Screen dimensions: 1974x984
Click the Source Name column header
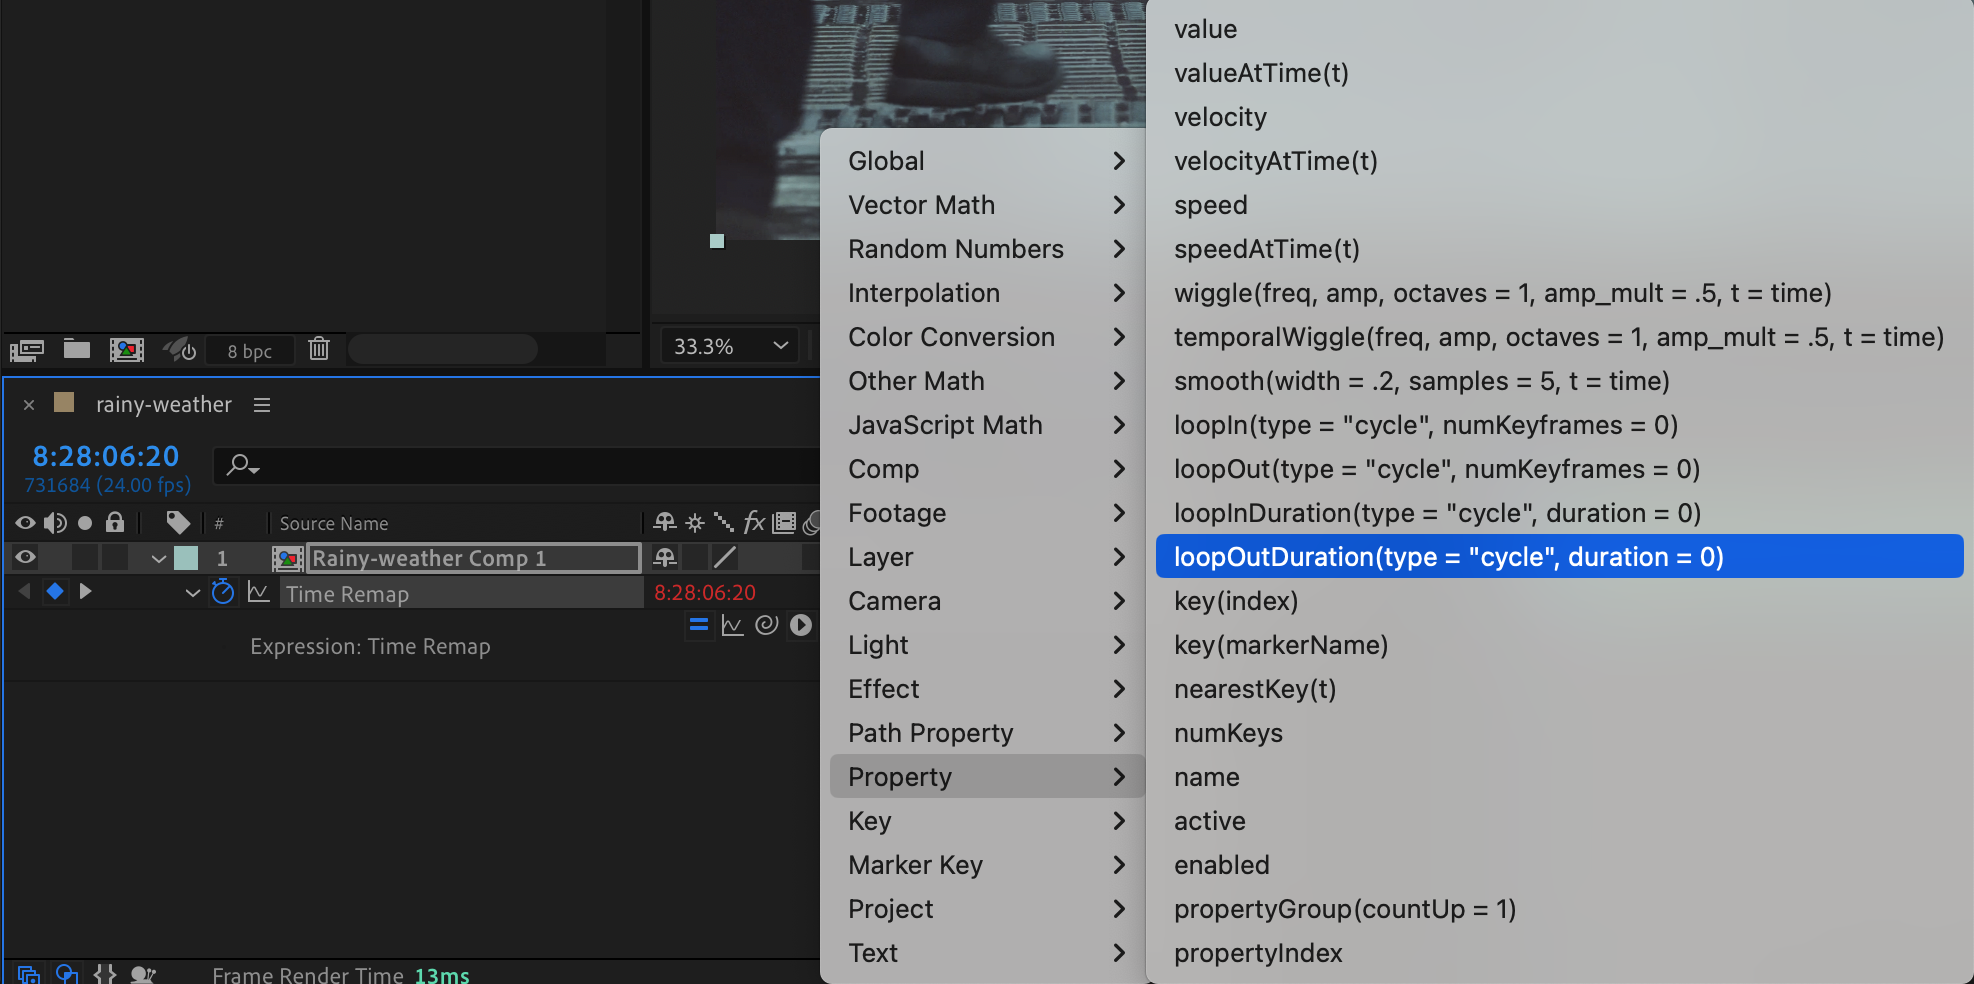click(x=334, y=523)
